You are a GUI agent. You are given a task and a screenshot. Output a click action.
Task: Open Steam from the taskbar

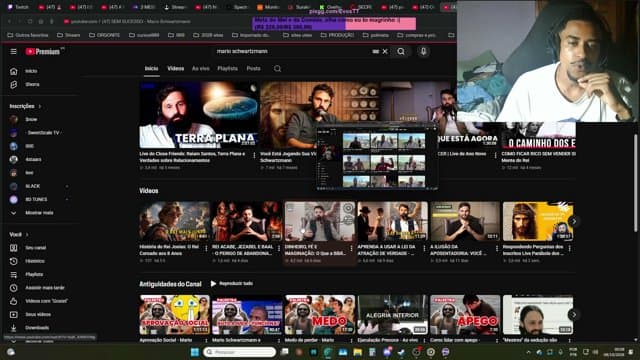[x=401, y=352]
